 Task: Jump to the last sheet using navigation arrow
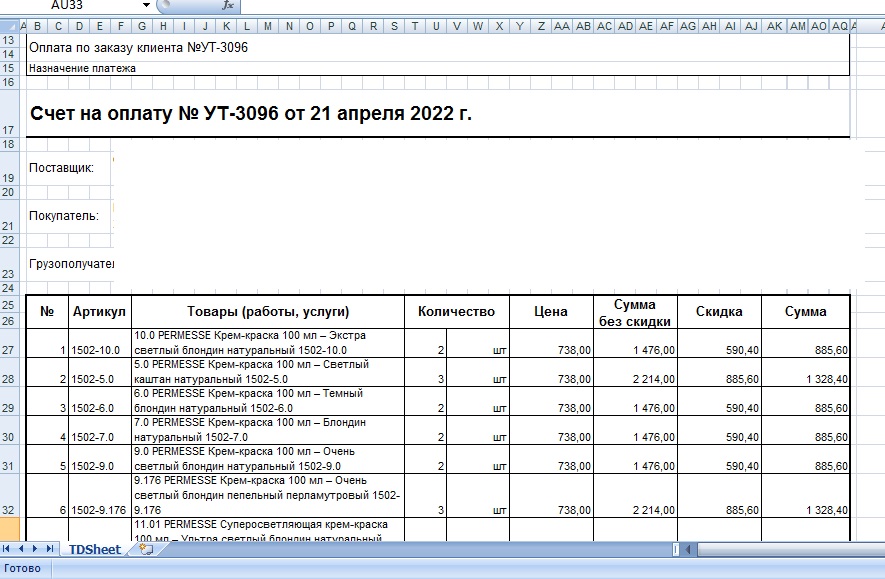point(51,549)
